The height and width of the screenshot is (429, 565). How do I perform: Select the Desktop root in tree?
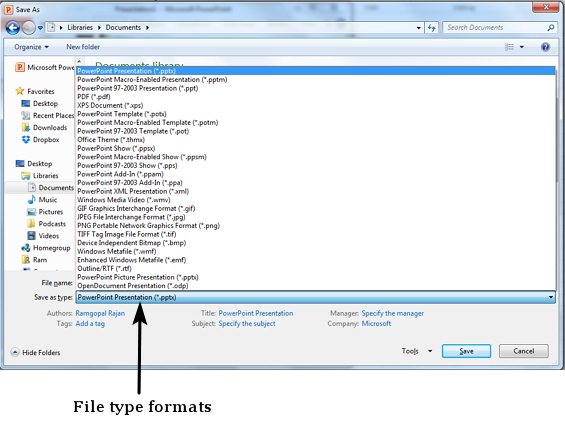[x=34, y=164]
